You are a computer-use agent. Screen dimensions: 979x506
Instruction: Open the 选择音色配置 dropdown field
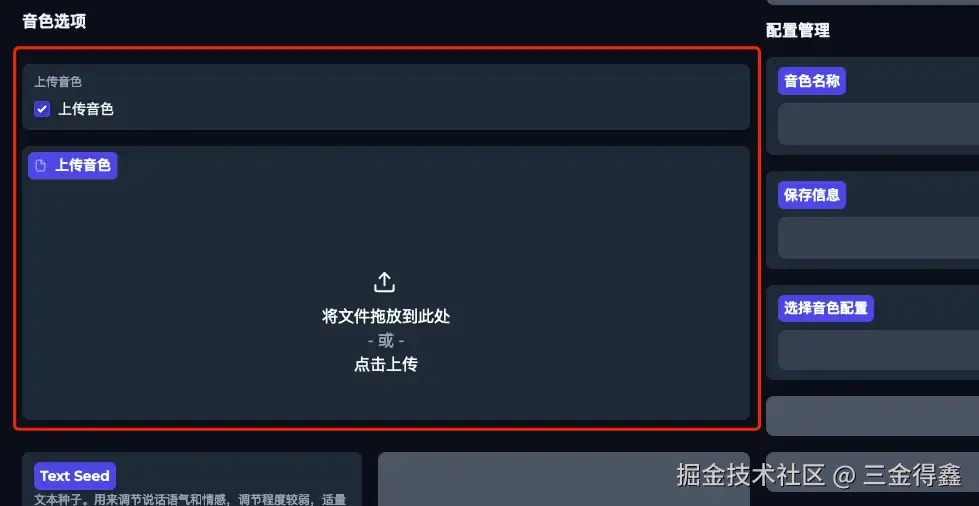click(x=878, y=350)
